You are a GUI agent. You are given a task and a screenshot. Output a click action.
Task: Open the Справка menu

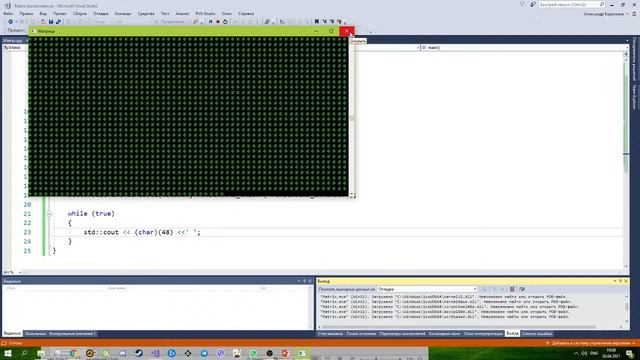coord(246,13)
